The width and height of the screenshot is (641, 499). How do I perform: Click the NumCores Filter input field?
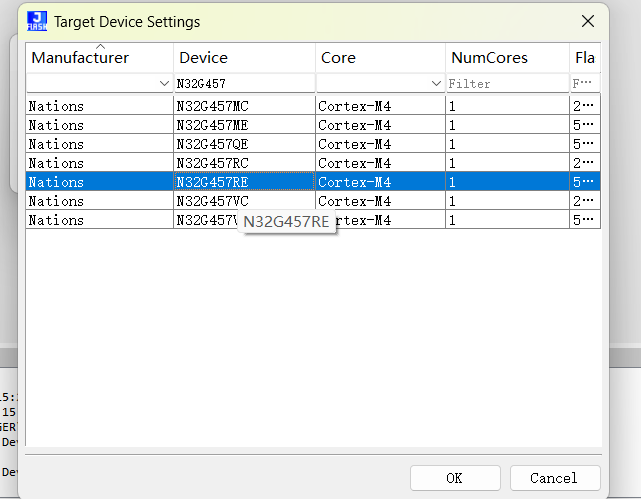pyautogui.click(x=507, y=83)
